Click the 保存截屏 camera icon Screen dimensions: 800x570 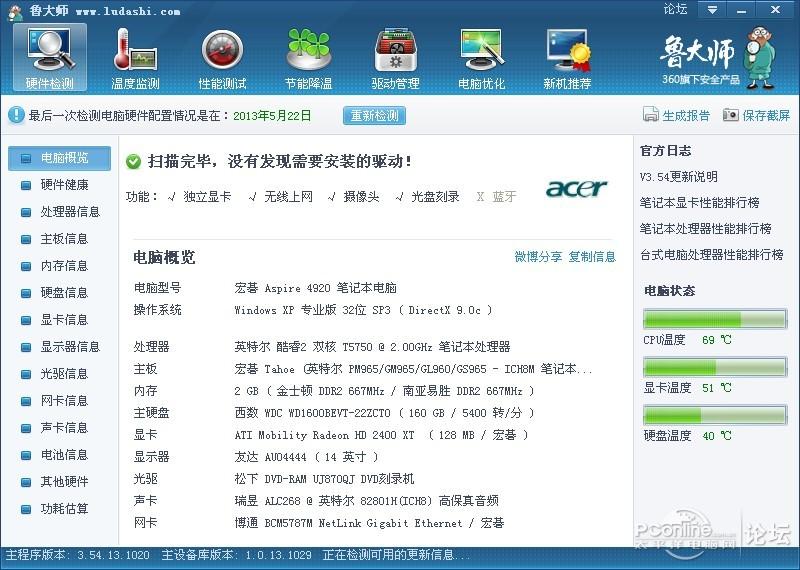pyautogui.click(x=730, y=115)
